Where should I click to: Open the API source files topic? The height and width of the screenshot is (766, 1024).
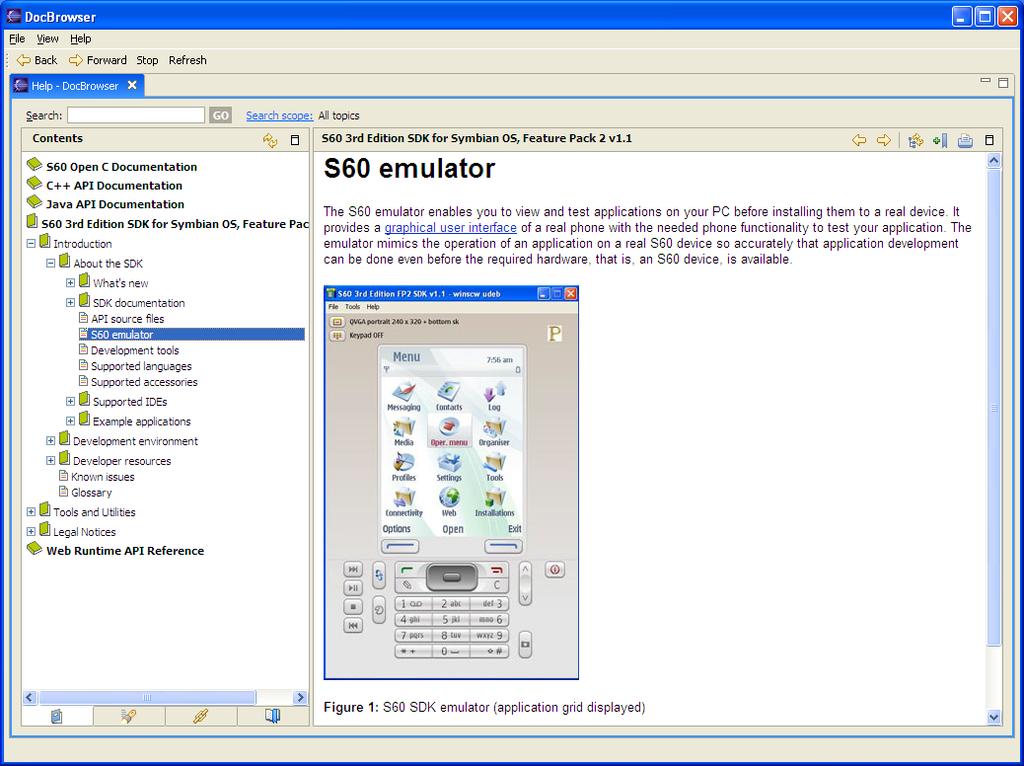pos(127,319)
